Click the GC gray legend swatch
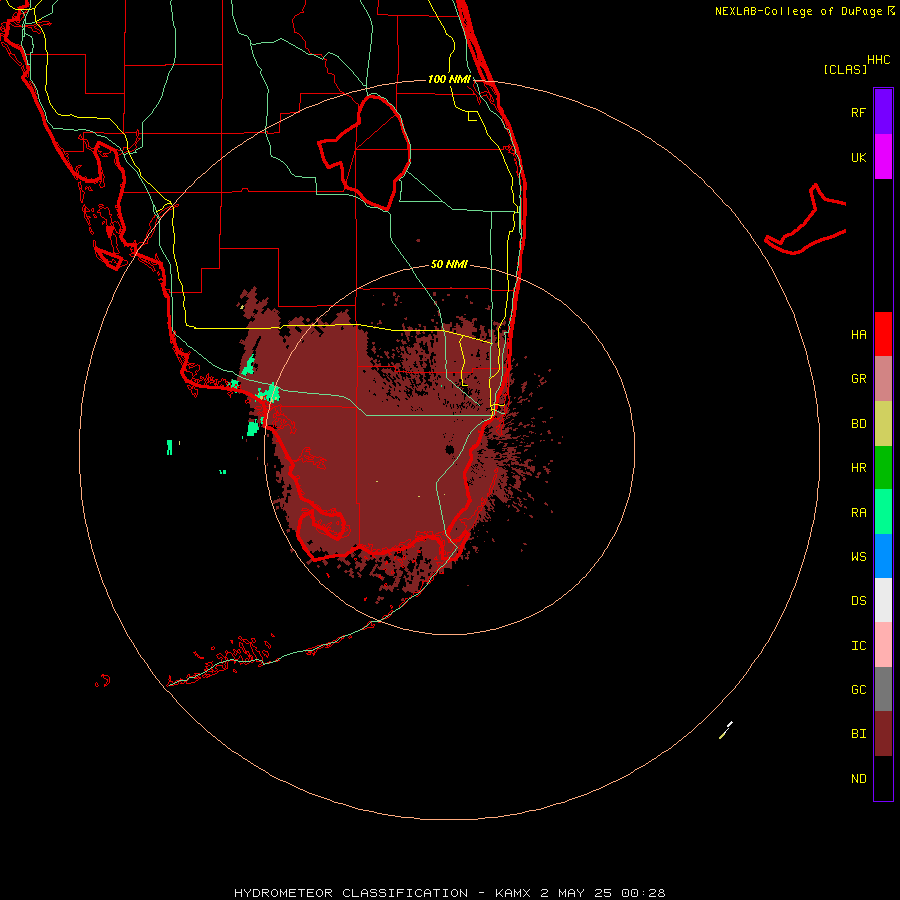900x900 pixels. tap(883, 689)
